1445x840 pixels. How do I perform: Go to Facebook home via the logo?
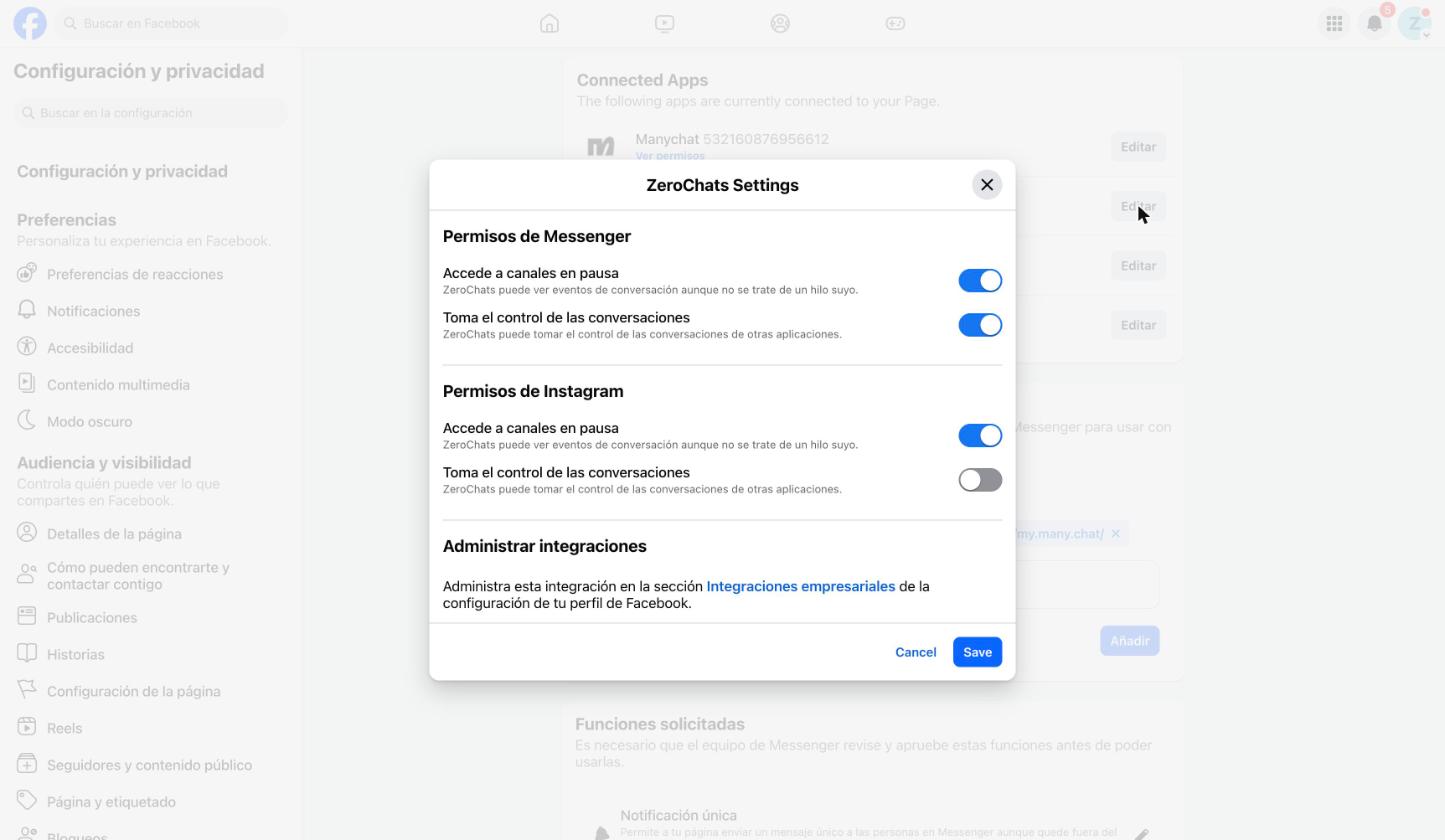pos(30,23)
